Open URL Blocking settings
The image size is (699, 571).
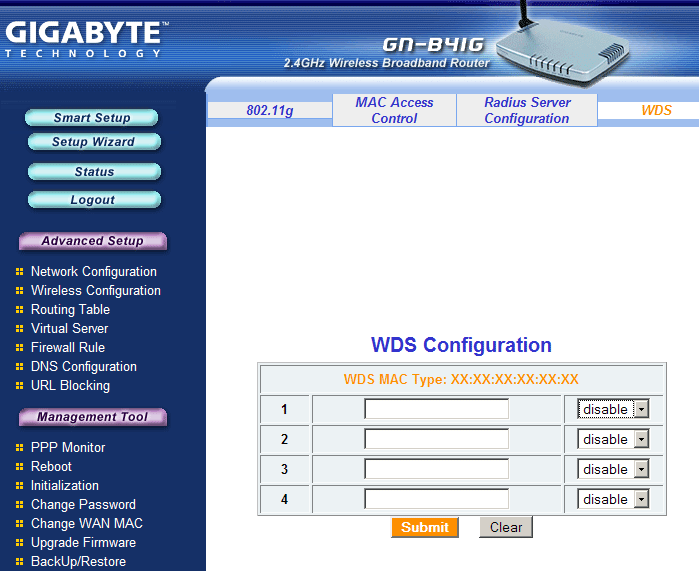point(70,386)
